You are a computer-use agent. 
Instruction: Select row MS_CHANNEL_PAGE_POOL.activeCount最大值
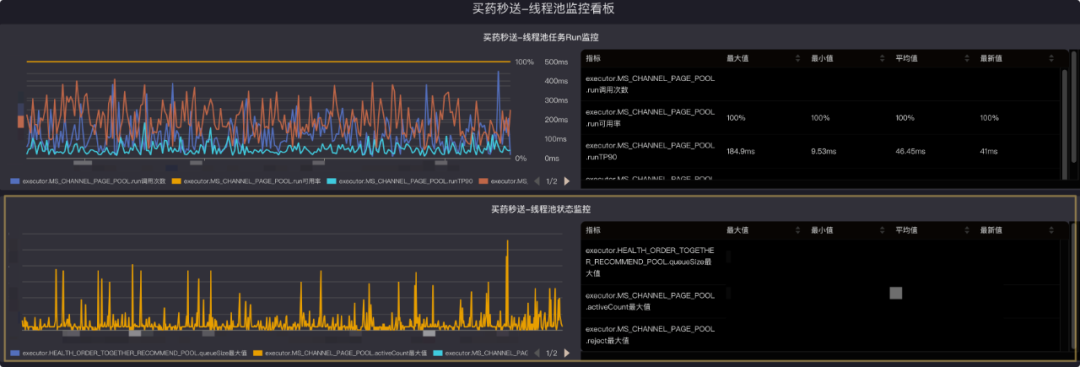click(820, 301)
